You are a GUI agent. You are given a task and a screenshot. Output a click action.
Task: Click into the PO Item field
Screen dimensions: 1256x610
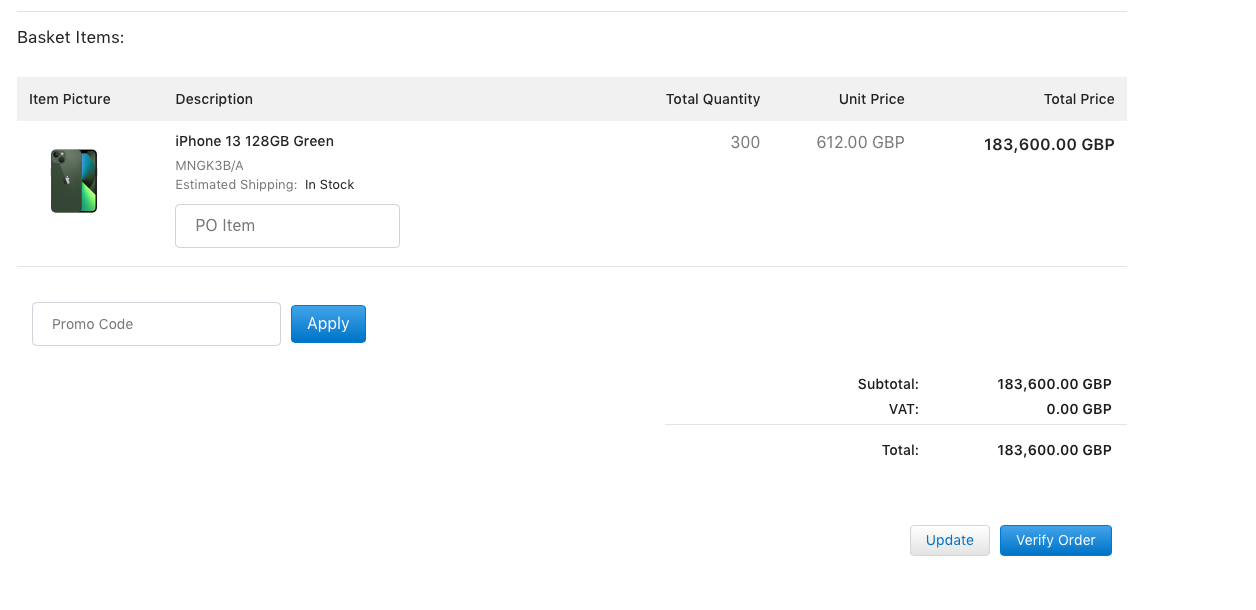pyautogui.click(x=287, y=226)
